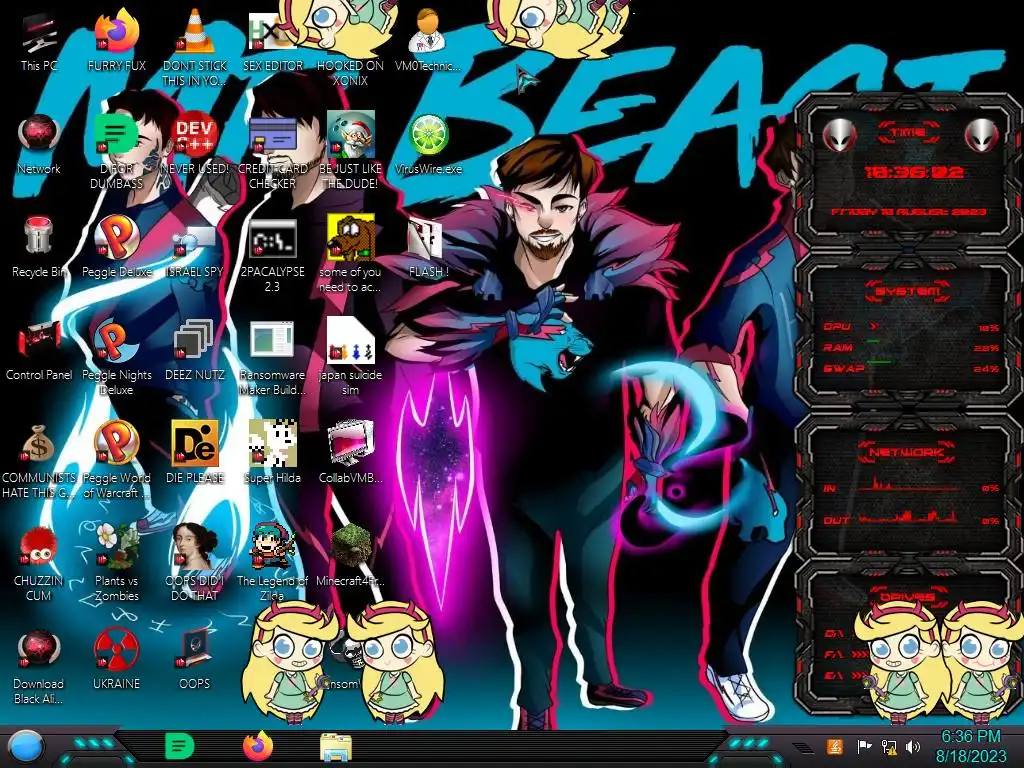Launch Peggle Nights Deluxe shortcut
This screenshot has height=768, width=1024.
click(116, 358)
